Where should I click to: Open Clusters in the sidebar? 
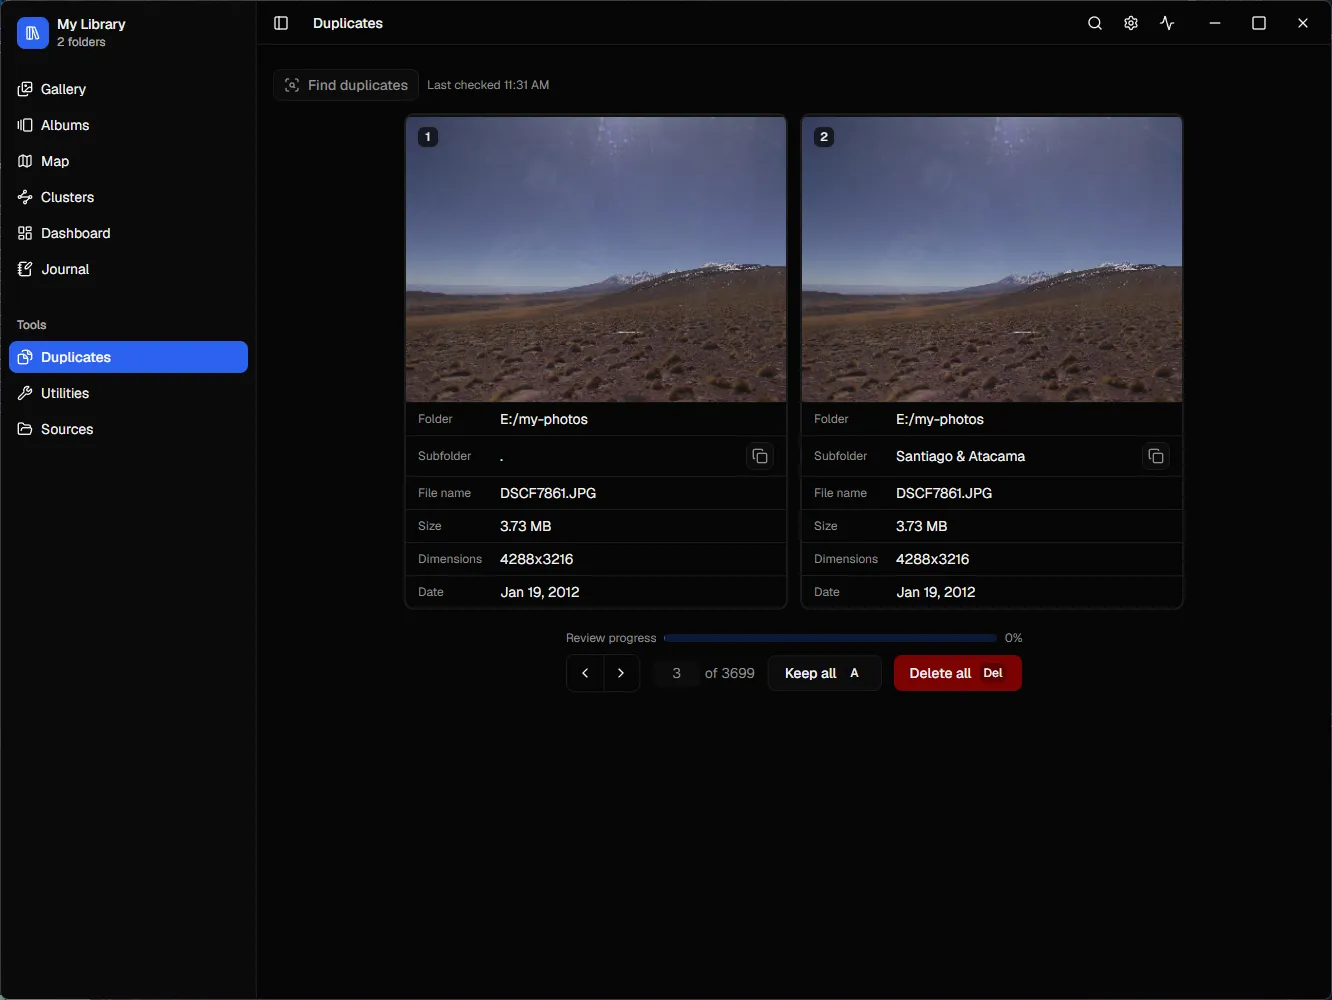click(x=128, y=197)
